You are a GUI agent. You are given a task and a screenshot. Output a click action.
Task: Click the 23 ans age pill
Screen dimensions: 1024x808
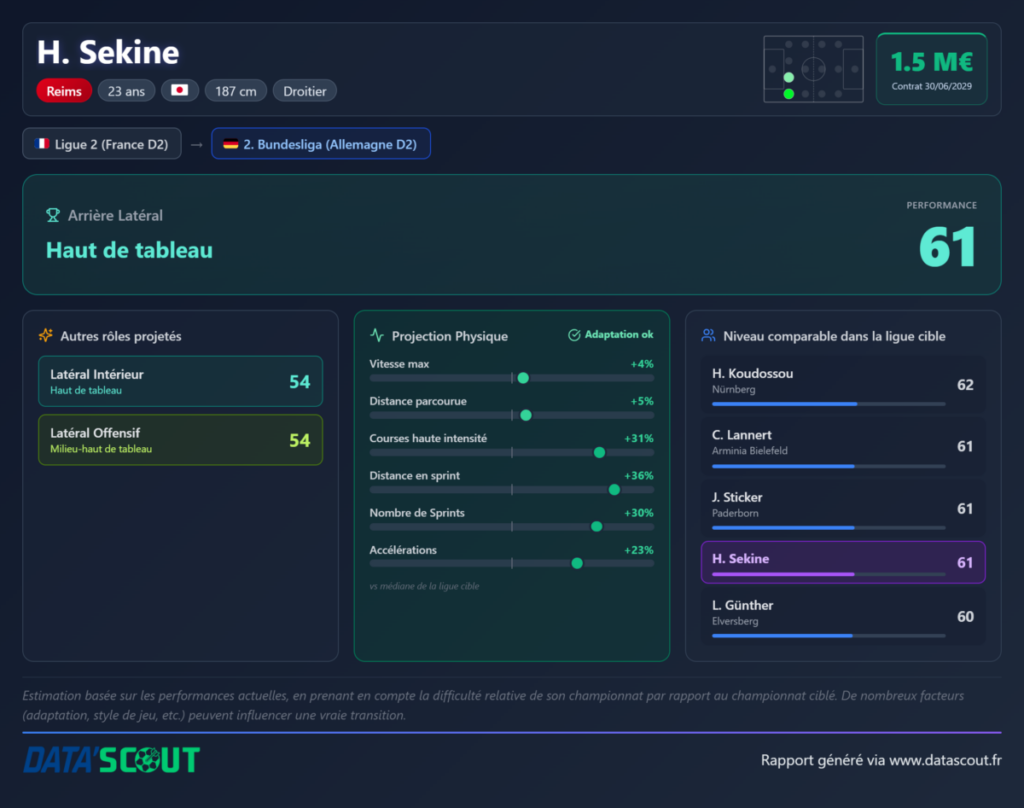pyautogui.click(x=126, y=91)
